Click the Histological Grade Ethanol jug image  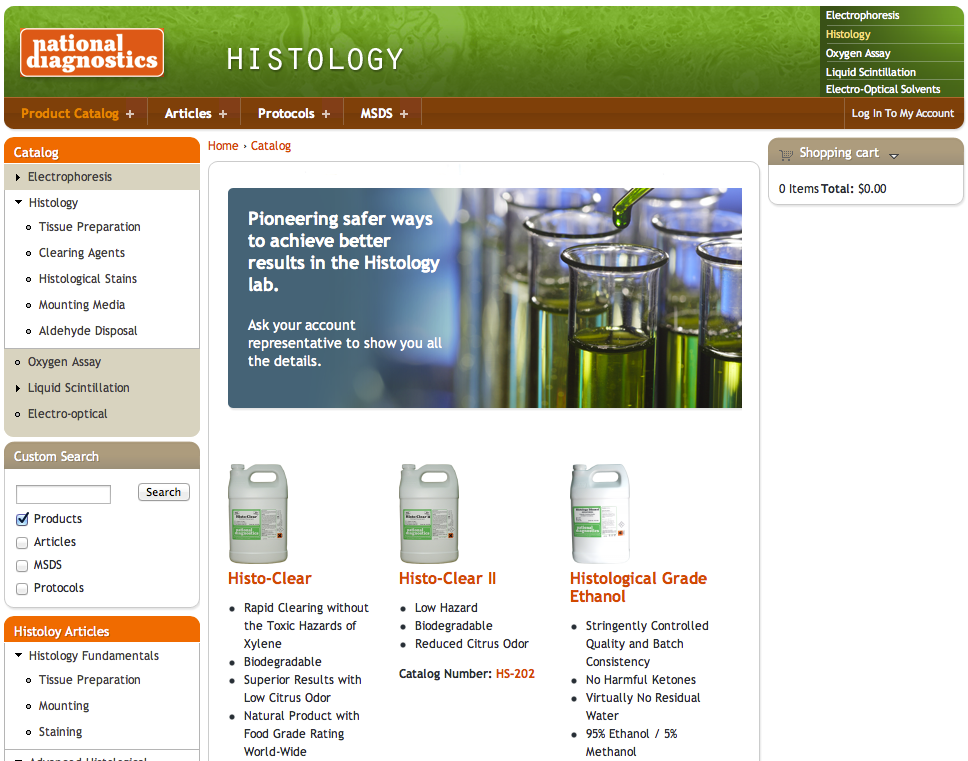600,514
